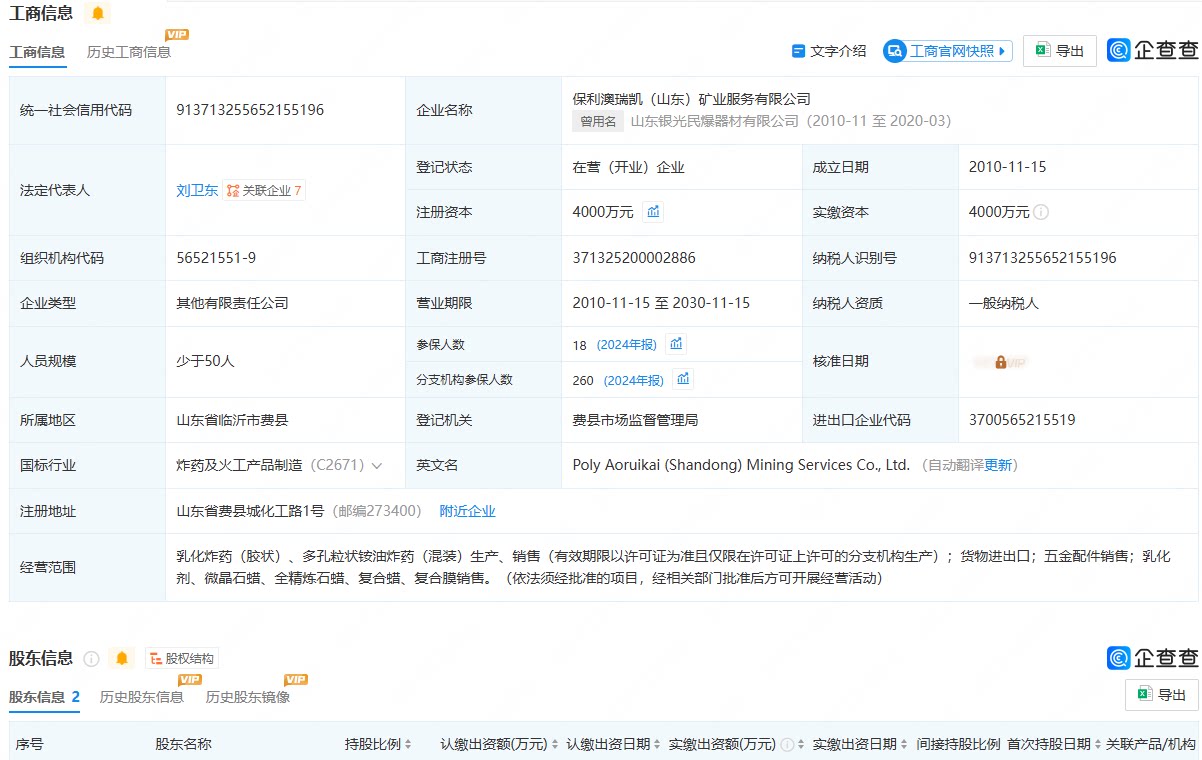Image resolution: width=1202 pixels, height=760 pixels.
Task: Open the 股权结构 equity structure button
Action: pyautogui.click(x=181, y=658)
